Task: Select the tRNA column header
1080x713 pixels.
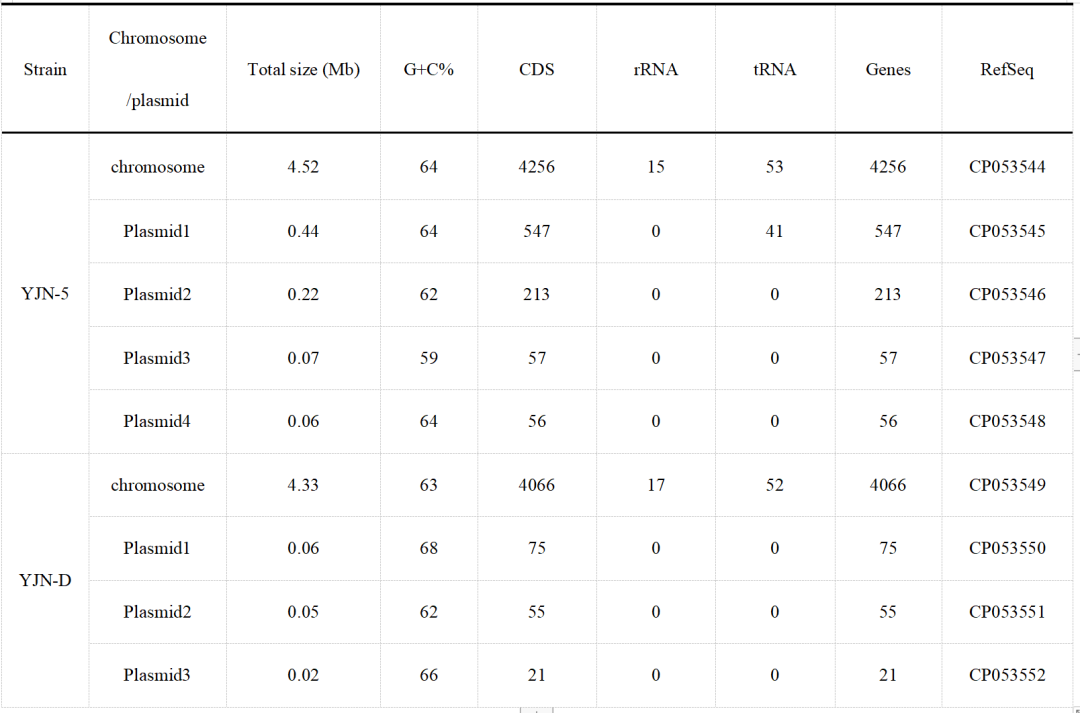Action: coord(775,70)
